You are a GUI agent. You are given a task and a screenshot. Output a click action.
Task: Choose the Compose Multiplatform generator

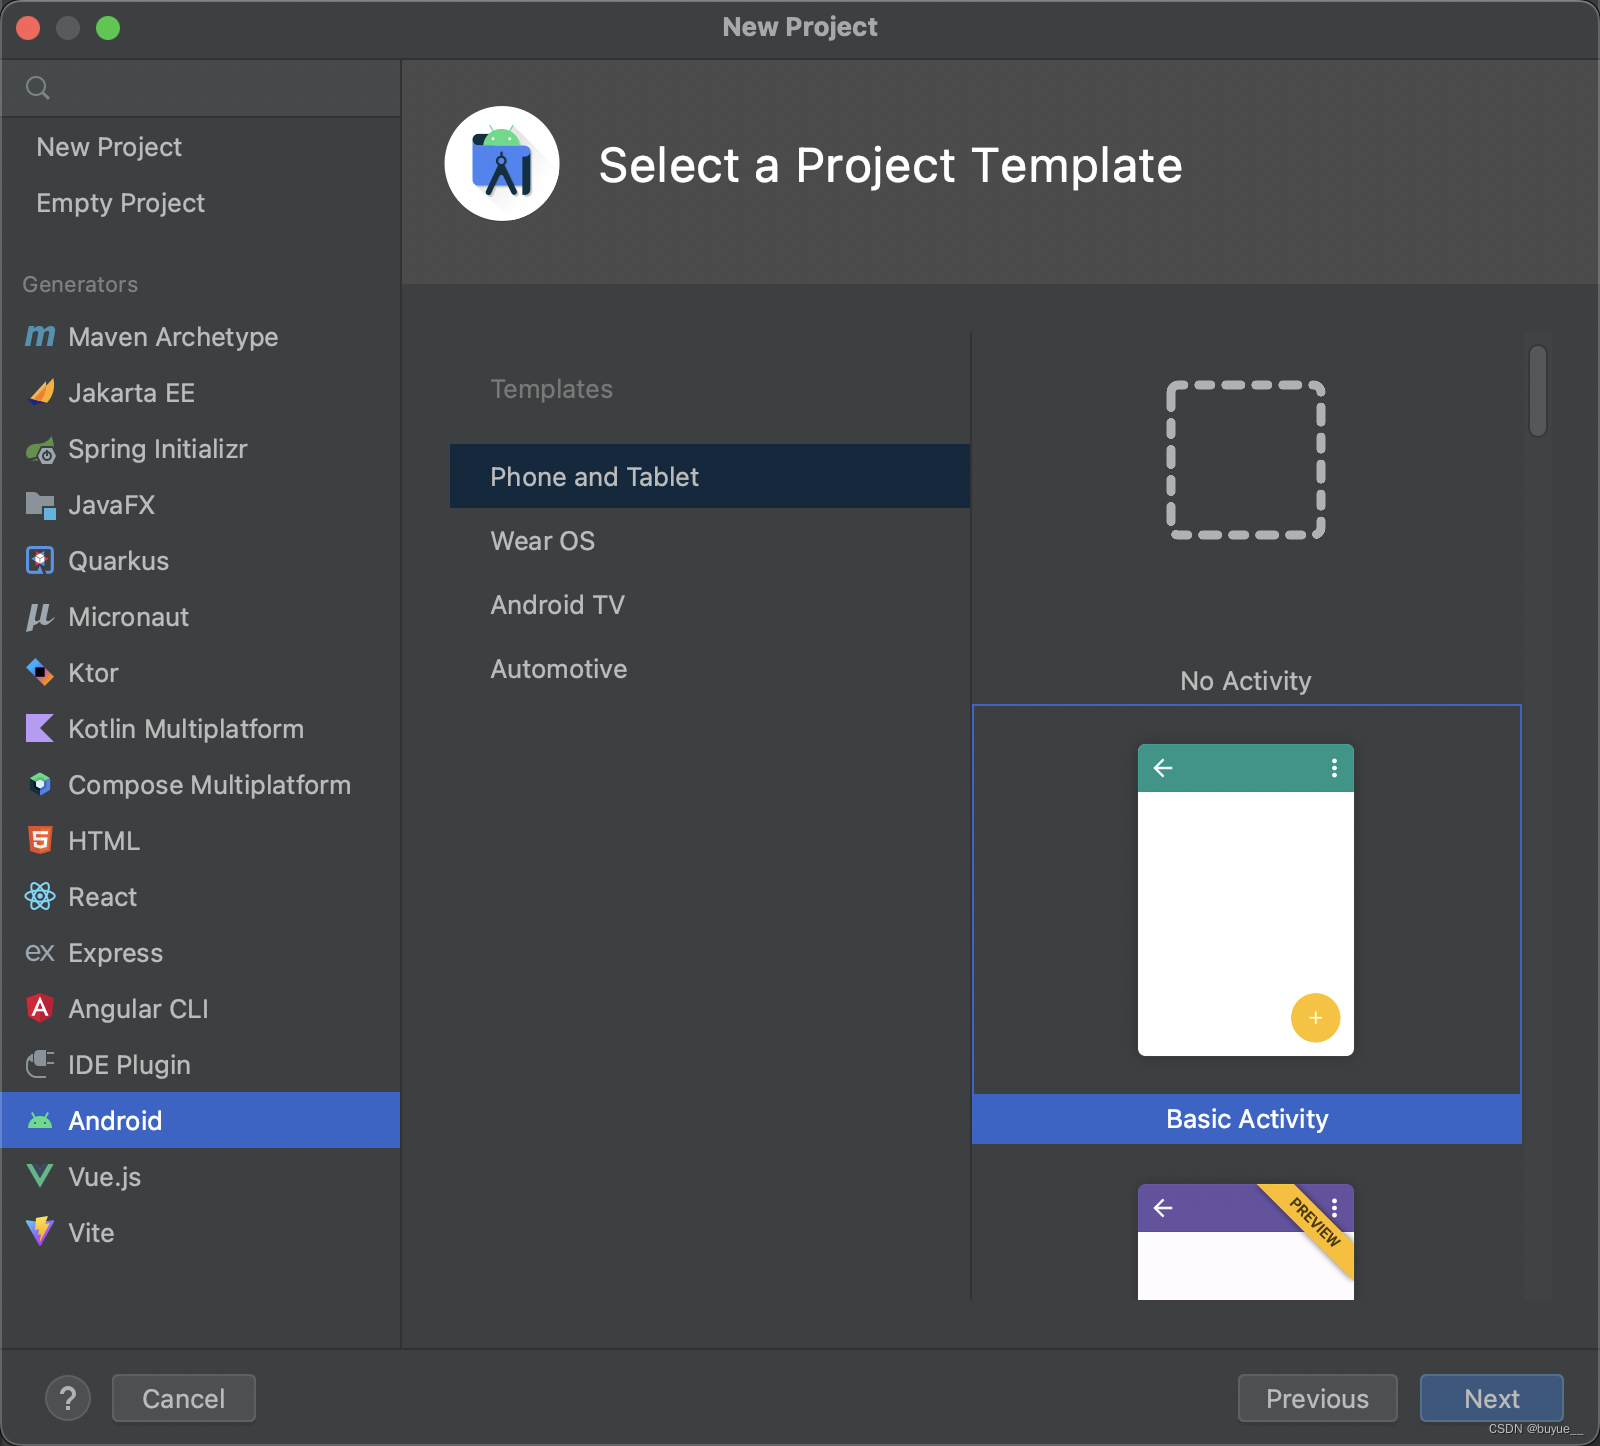pos(200,785)
